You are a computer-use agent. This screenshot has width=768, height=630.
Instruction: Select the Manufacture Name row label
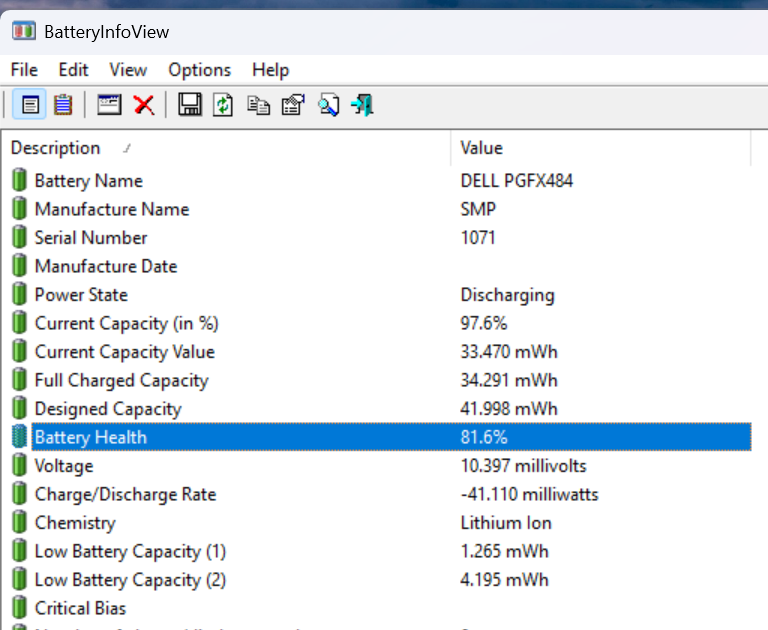[112, 209]
